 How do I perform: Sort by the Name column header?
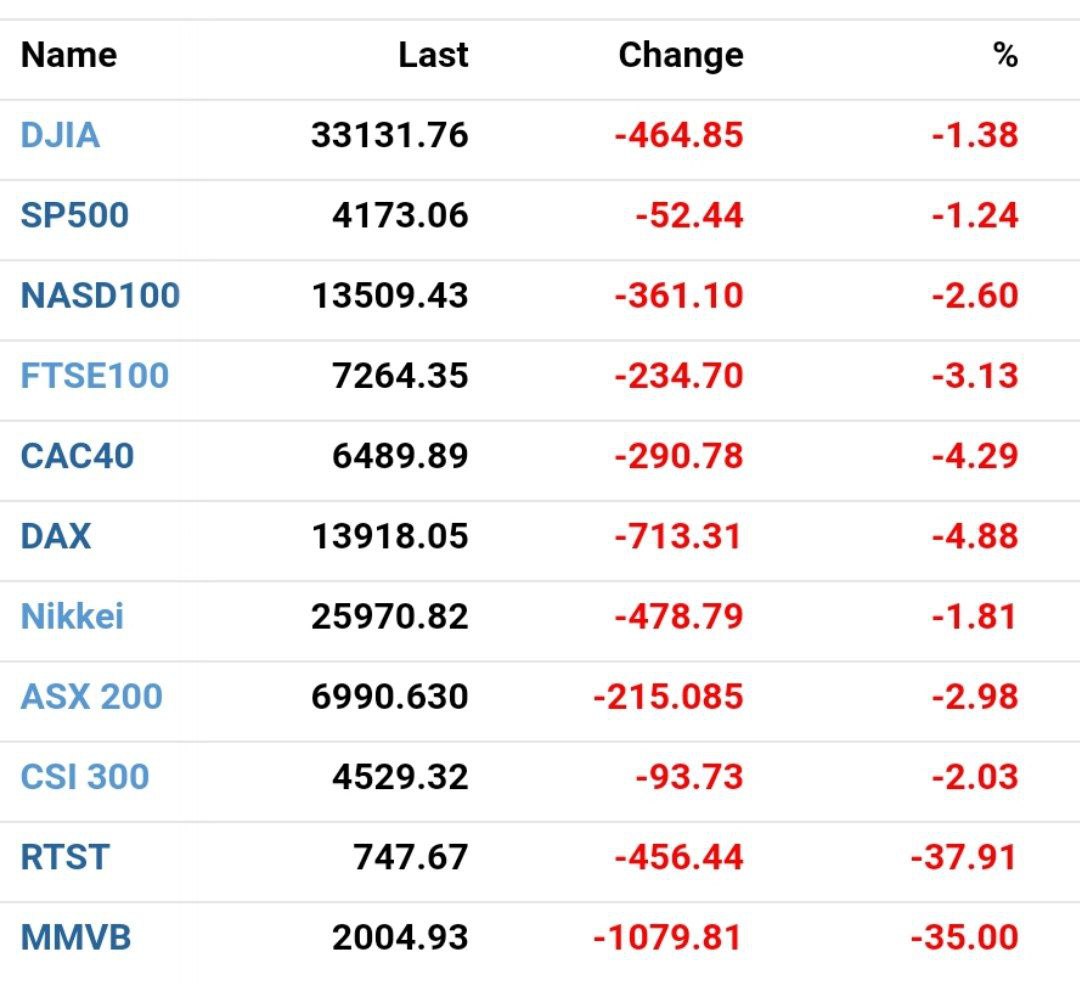[69, 55]
